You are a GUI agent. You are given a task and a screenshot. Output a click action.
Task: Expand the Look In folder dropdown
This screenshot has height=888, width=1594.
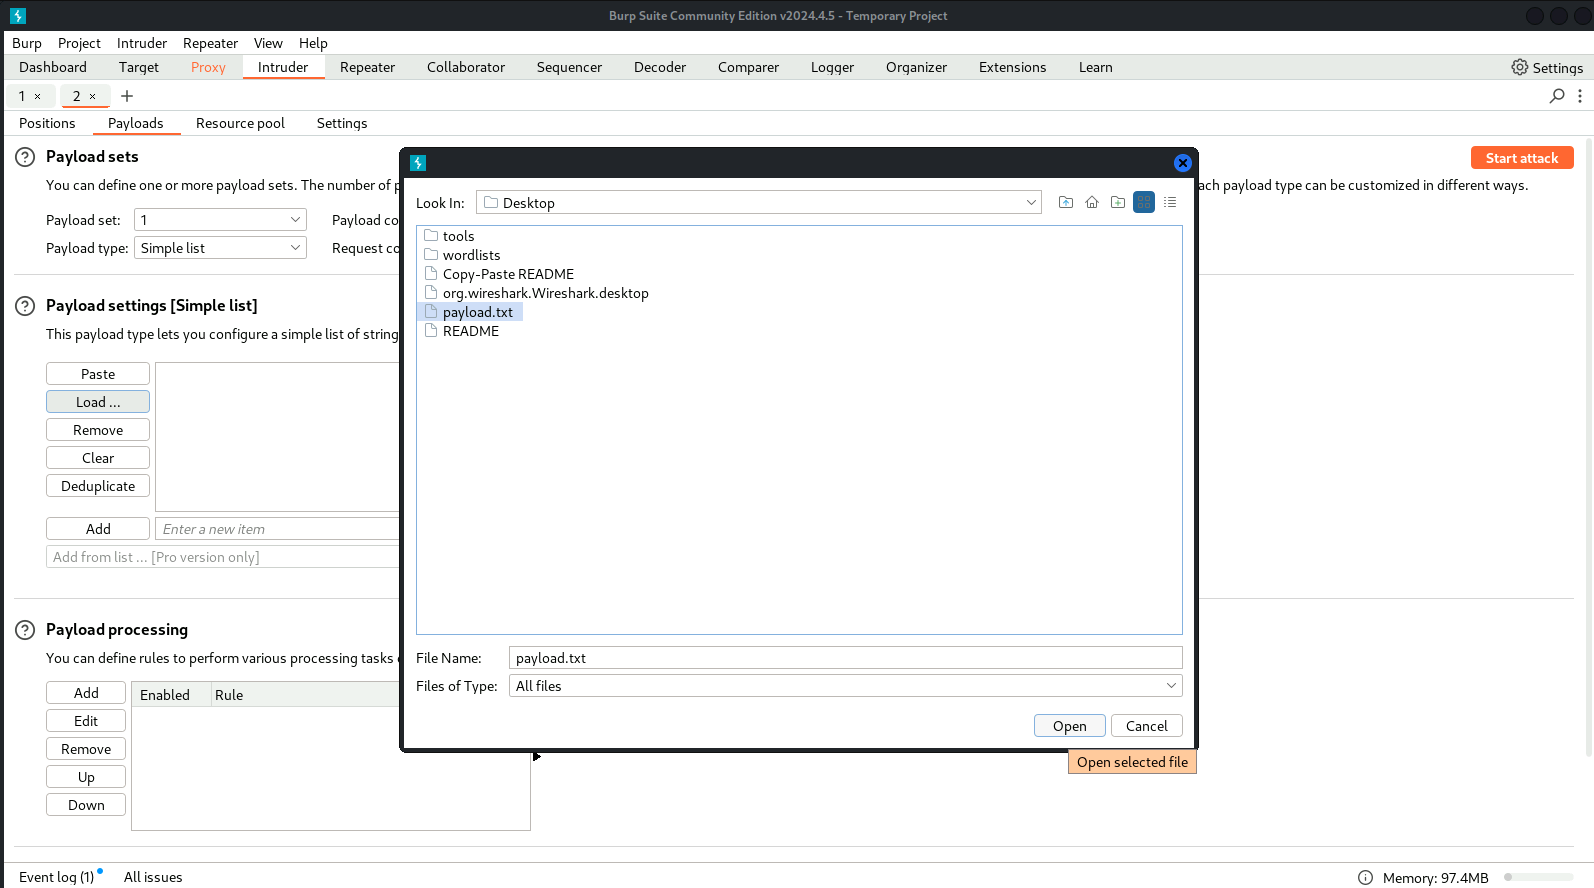pyautogui.click(x=1031, y=203)
